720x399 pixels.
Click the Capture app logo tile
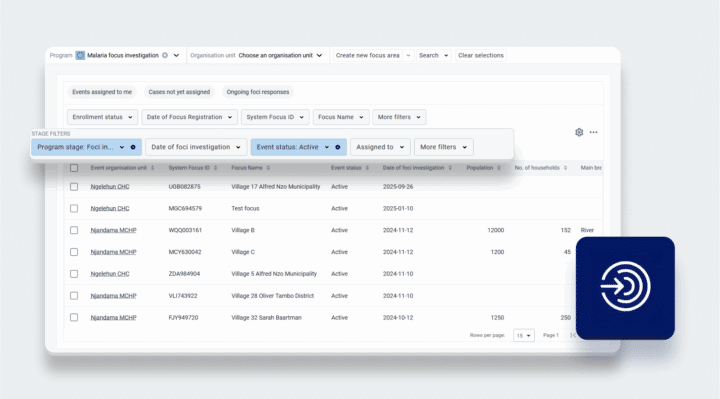(x=625, y=288)
